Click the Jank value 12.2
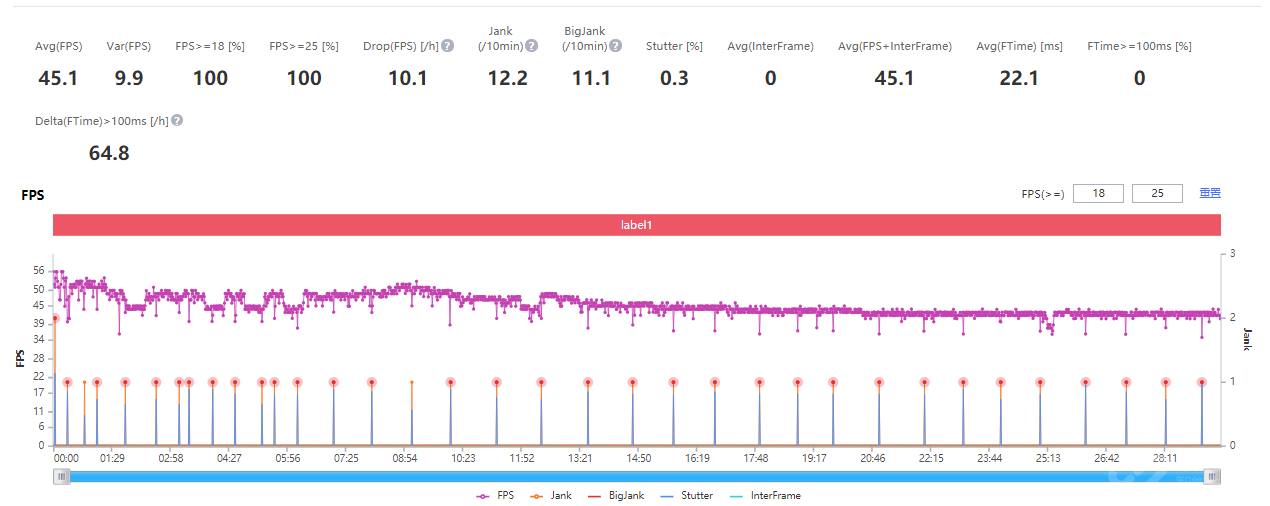 (507, 78)
